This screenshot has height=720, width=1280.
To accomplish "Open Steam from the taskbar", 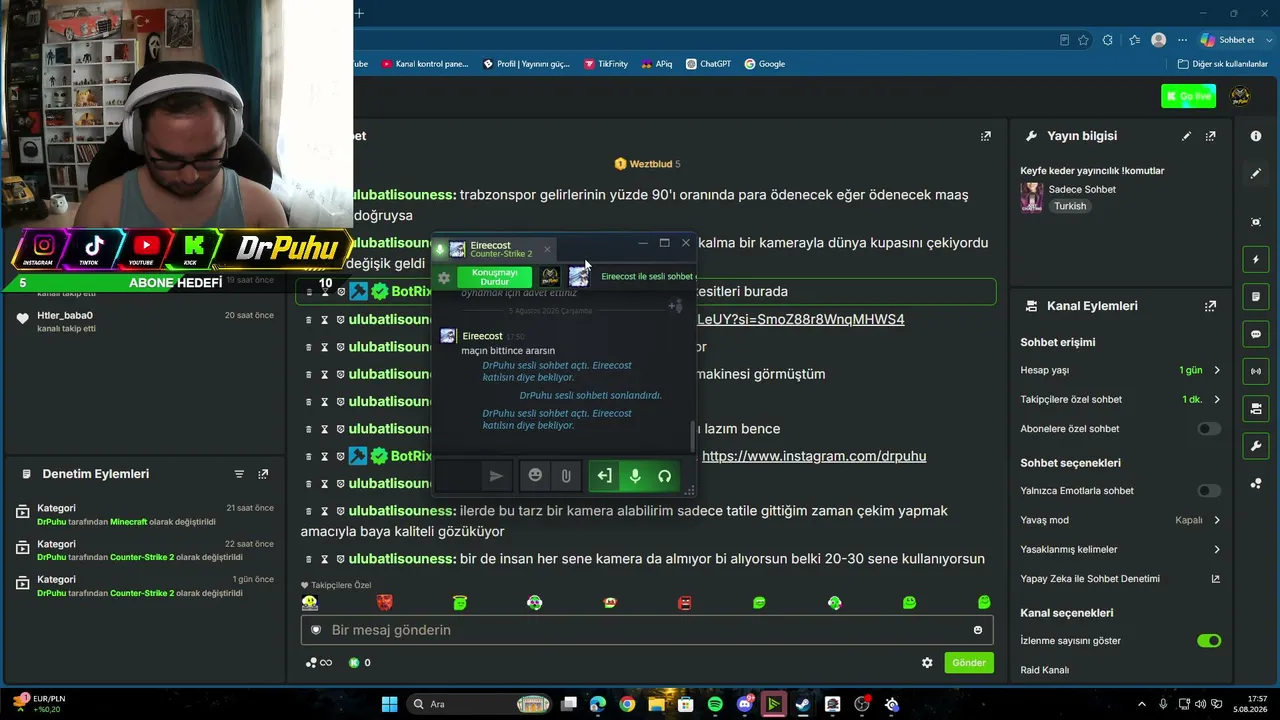I will pyautogui.click(x=802, y=704).
